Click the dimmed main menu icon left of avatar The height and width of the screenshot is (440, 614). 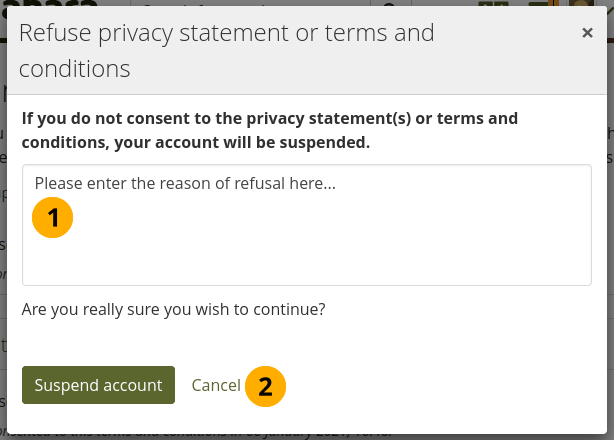click(545, 5)
